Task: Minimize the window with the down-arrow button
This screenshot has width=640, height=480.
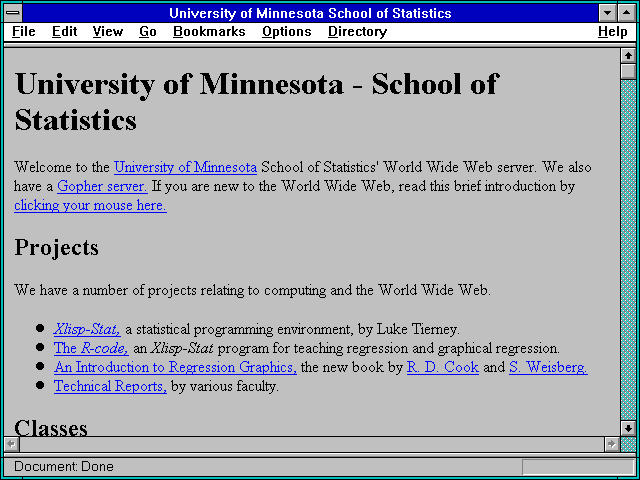Action: tap(608, 13)
